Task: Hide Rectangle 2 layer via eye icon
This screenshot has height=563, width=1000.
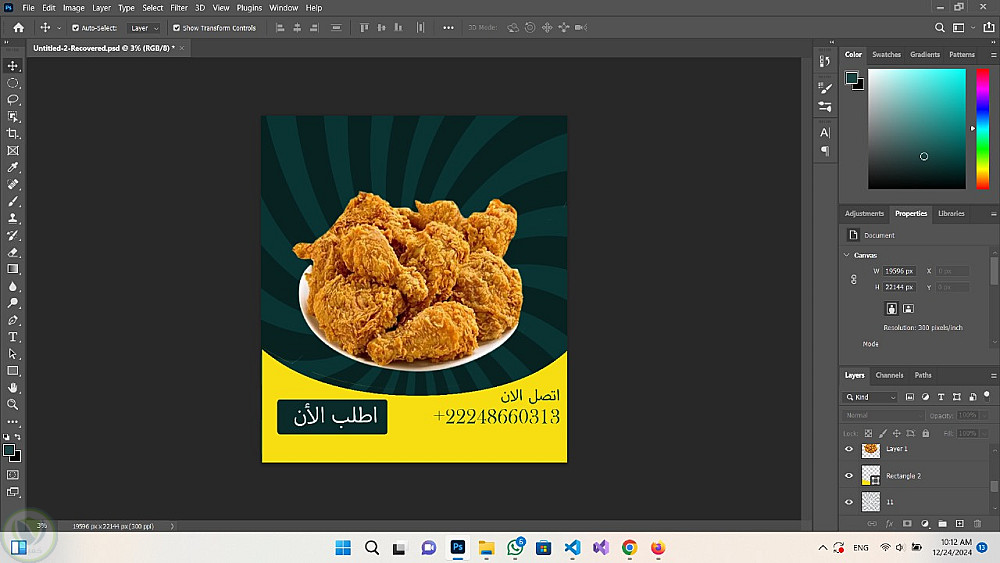Action: click(x=849, y=476)
